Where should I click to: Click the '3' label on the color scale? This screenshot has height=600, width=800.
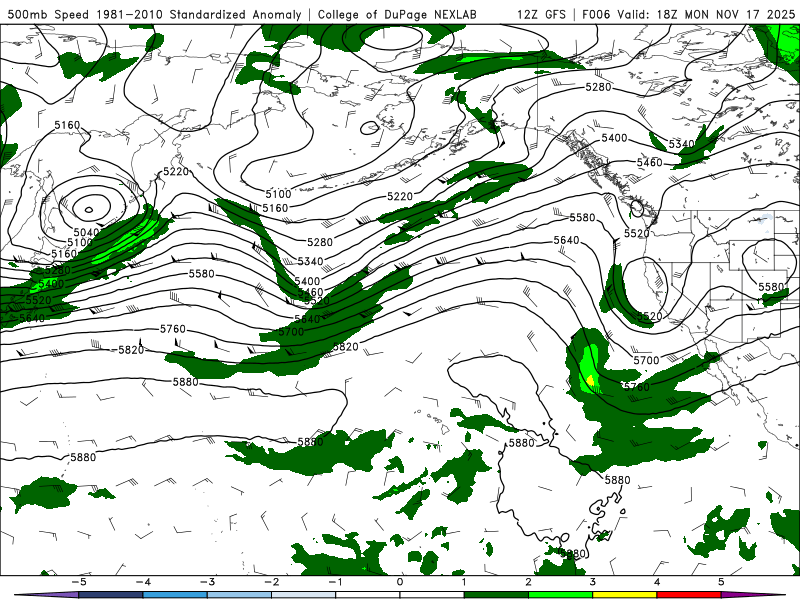coord(592,582)
